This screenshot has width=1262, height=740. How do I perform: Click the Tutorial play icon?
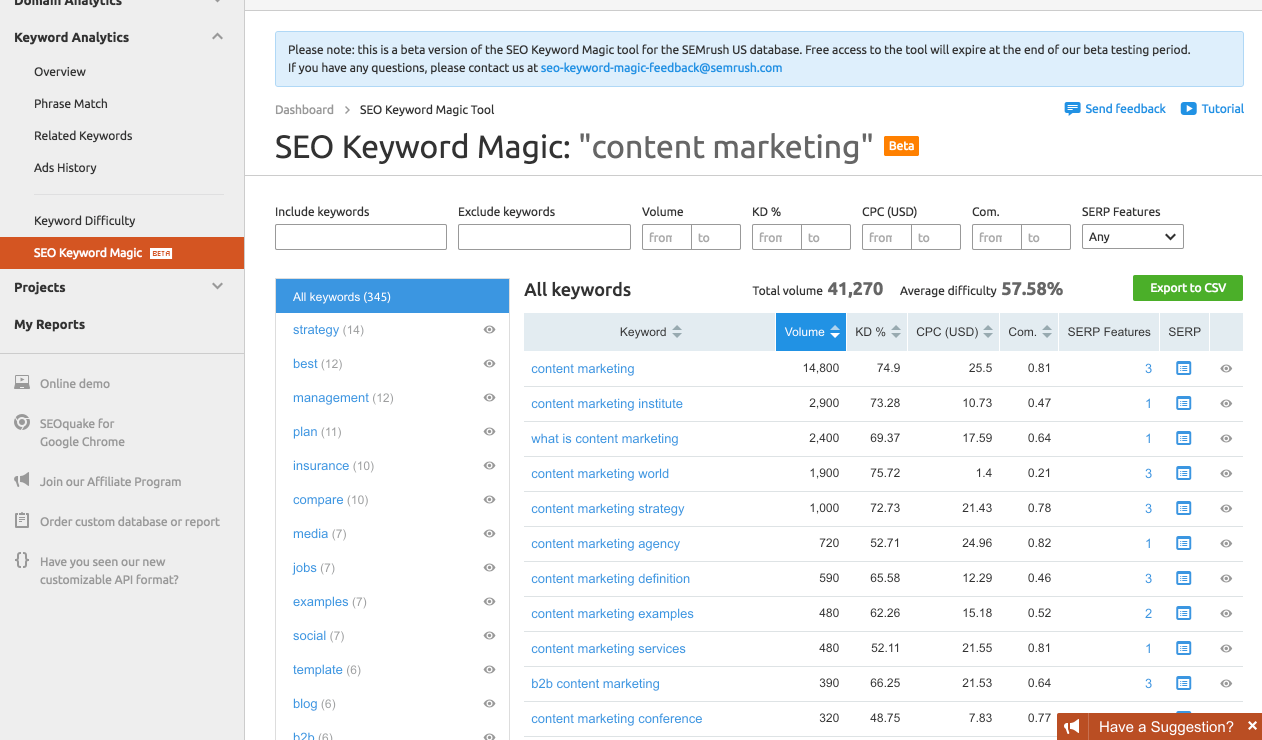[1188, 109]
